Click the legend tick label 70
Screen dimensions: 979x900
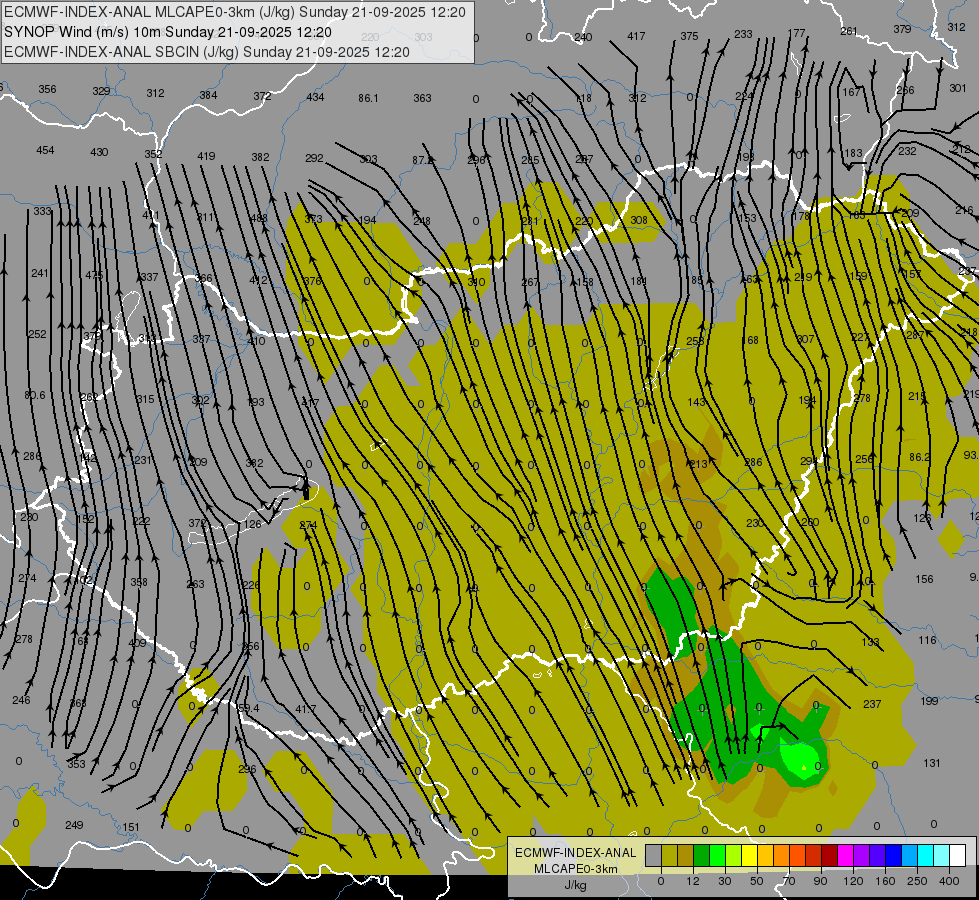coord(789,881)
